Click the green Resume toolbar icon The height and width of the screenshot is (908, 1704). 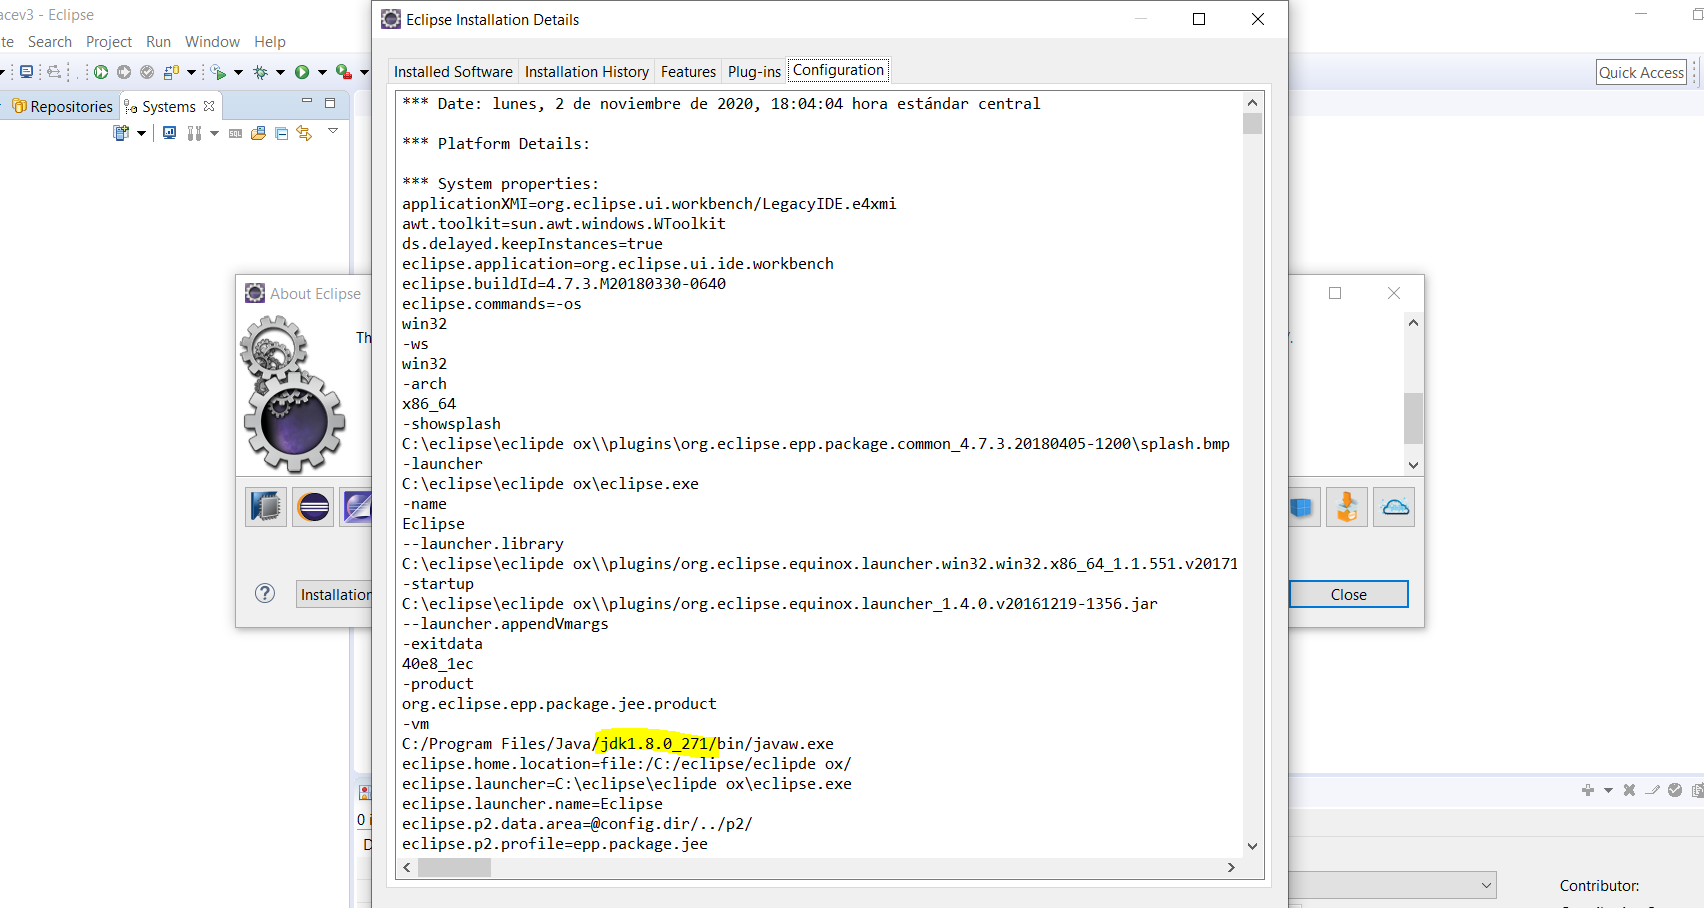click(101, 72)
